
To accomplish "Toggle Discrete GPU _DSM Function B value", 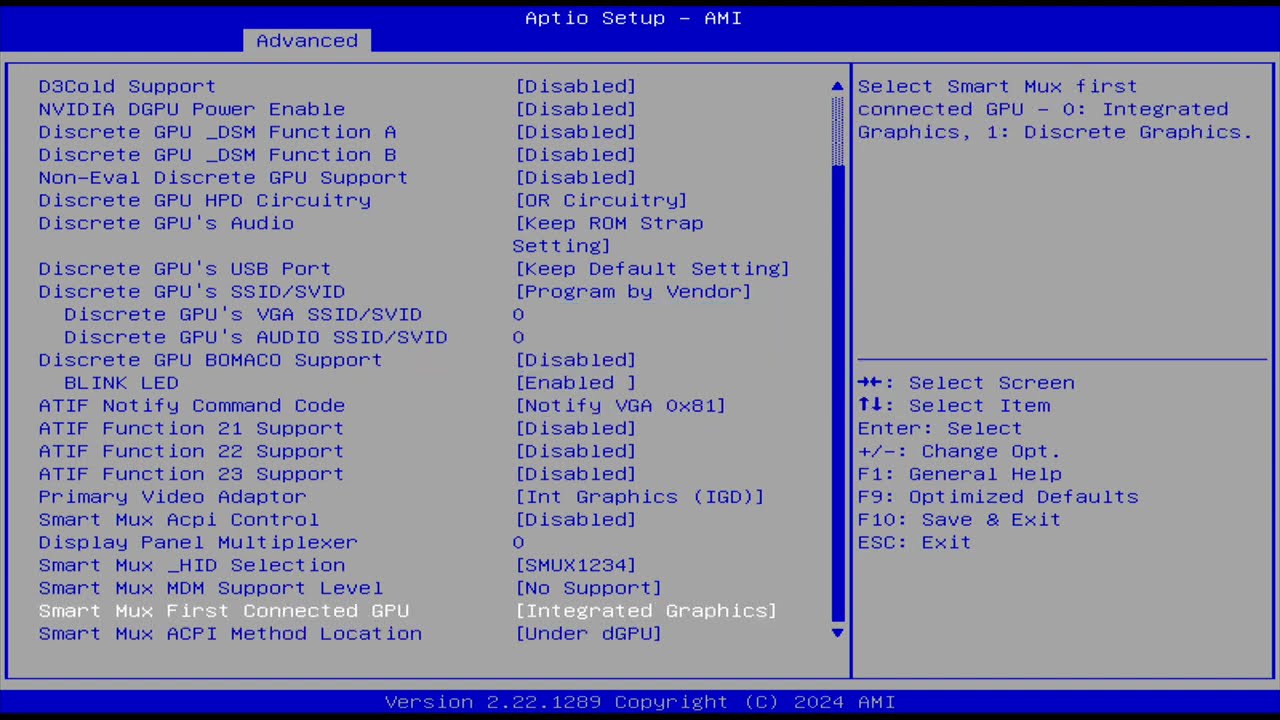I will (576, 155).
